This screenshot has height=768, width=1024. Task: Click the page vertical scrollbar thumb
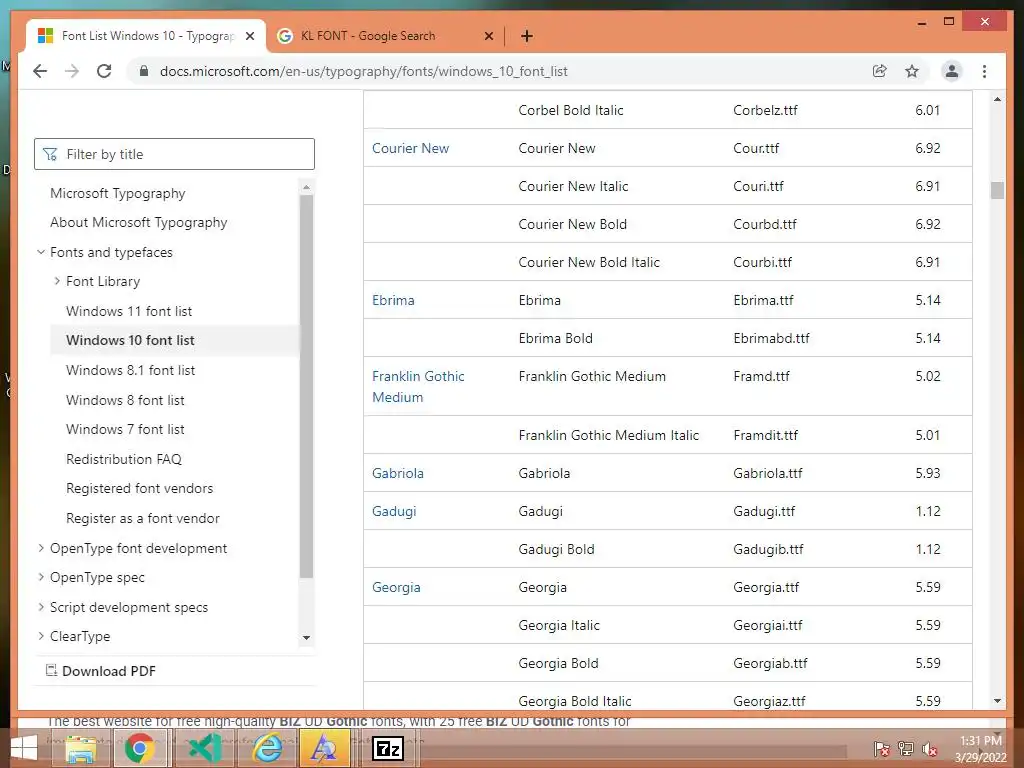(997, 190)
